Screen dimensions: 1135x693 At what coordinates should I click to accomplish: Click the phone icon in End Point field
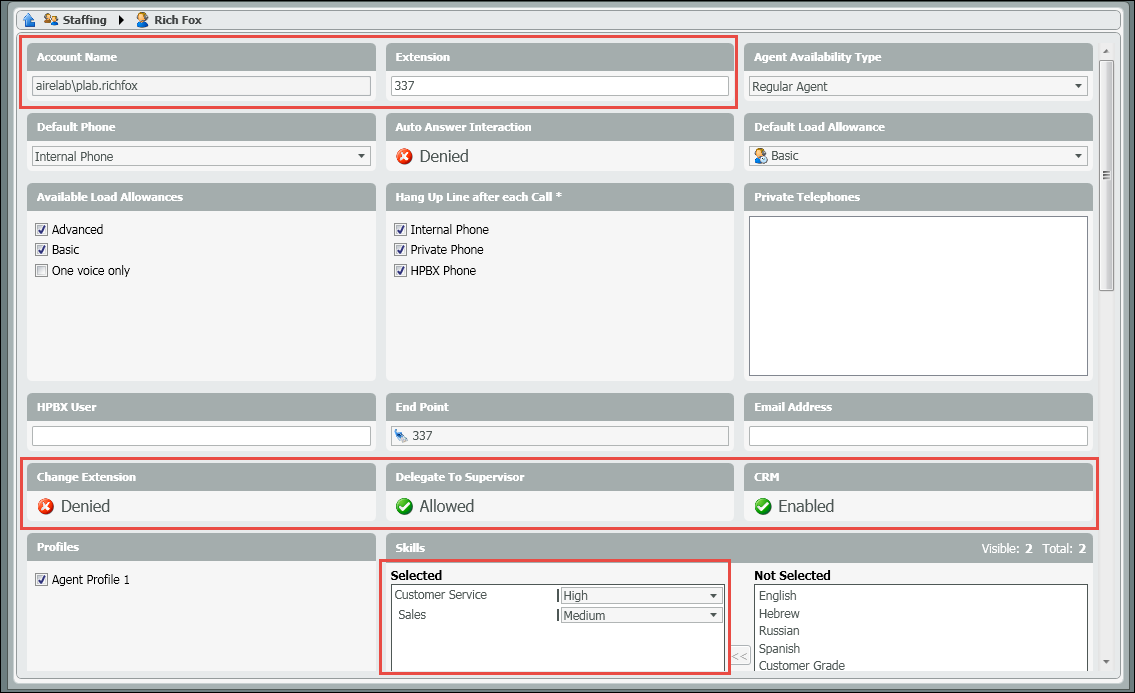(401, 436)
